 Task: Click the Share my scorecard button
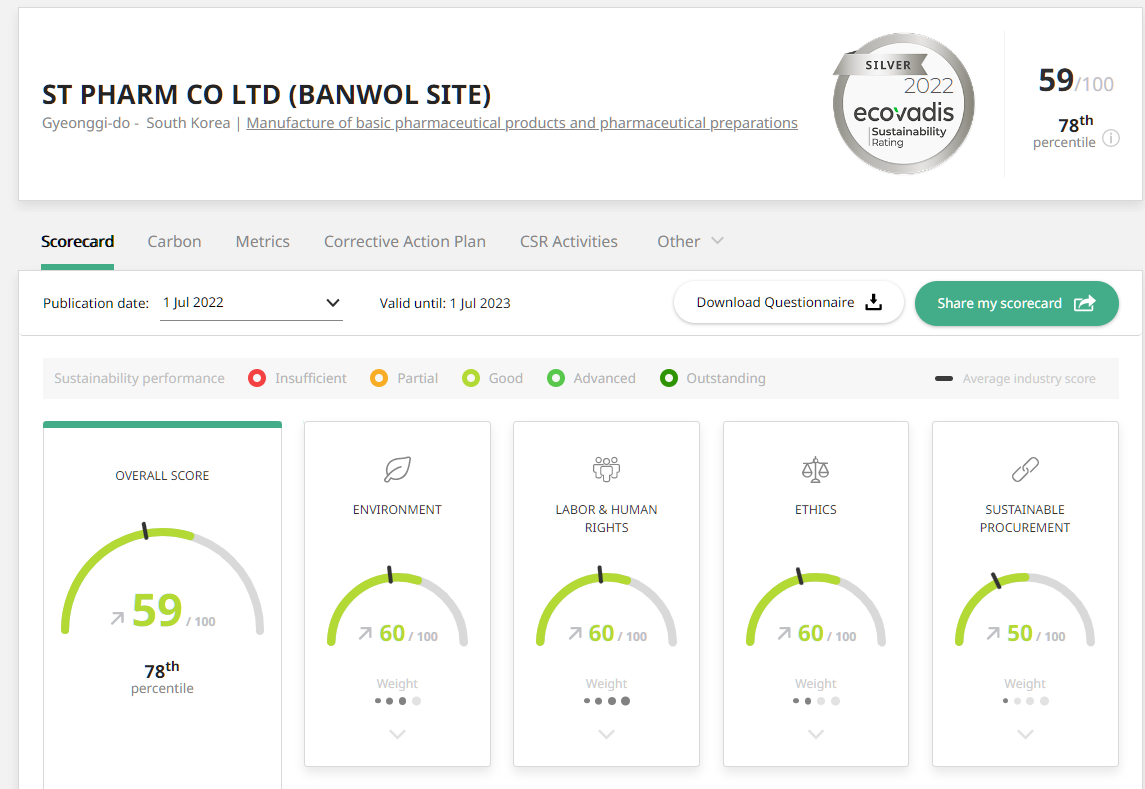(x=1016, y=303)
